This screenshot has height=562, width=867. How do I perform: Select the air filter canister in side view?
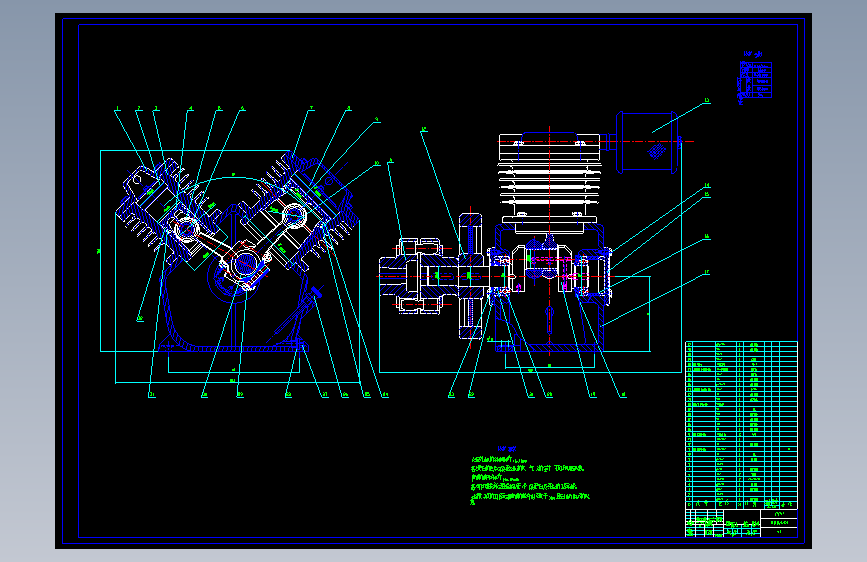click(647, 142)
